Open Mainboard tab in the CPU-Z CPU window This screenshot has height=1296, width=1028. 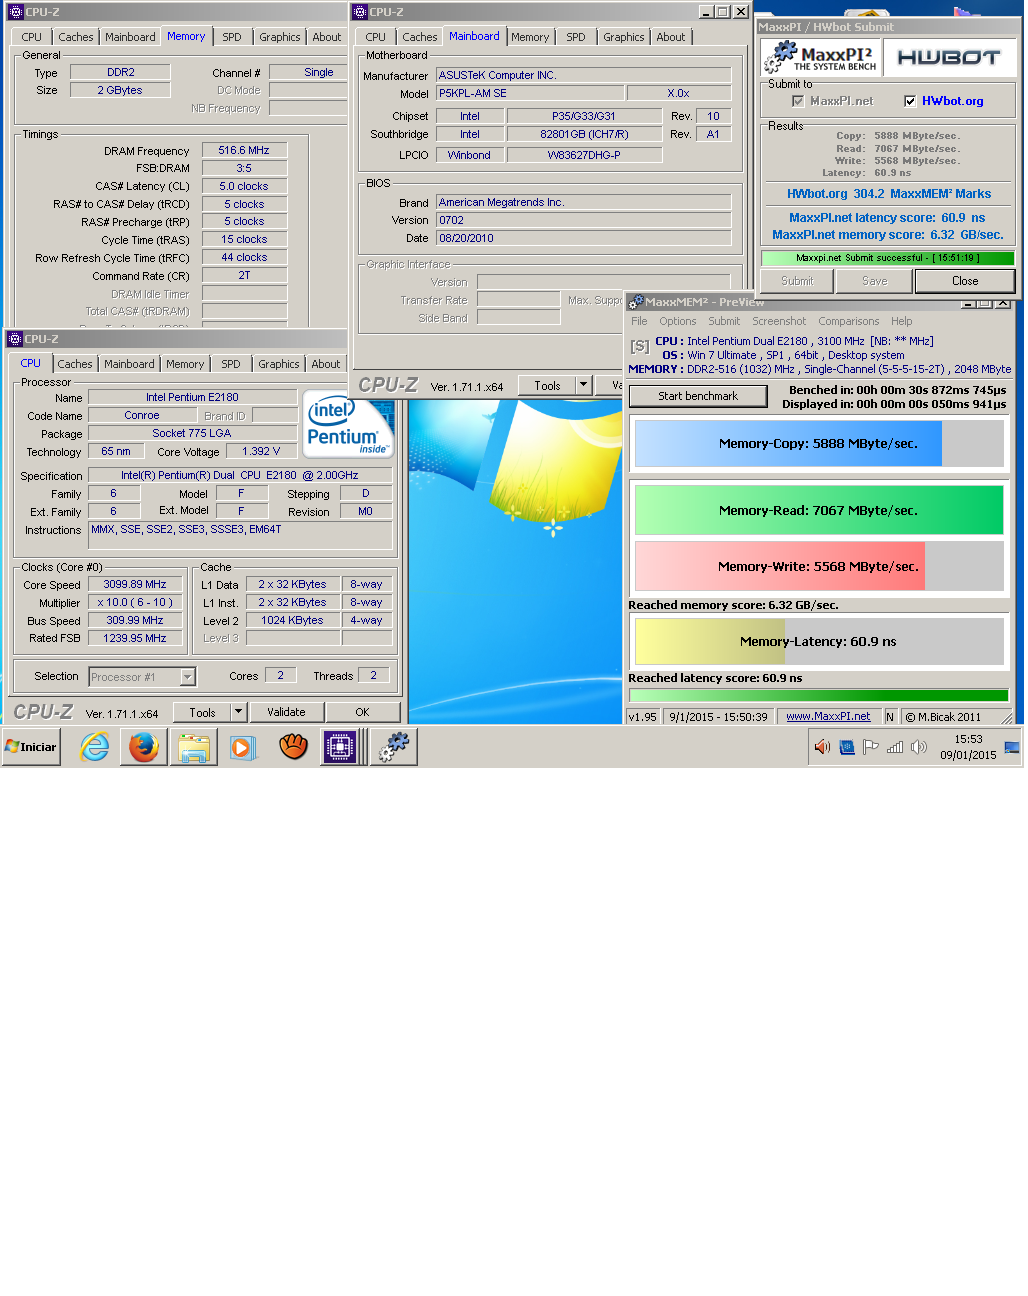pyautogui.click(x=129, y=364)
